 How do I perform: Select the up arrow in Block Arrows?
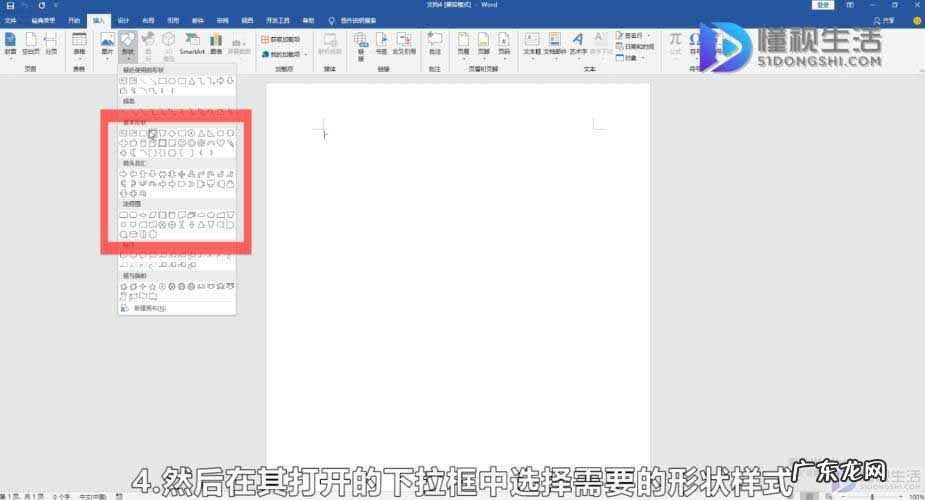tap(143, 174)
